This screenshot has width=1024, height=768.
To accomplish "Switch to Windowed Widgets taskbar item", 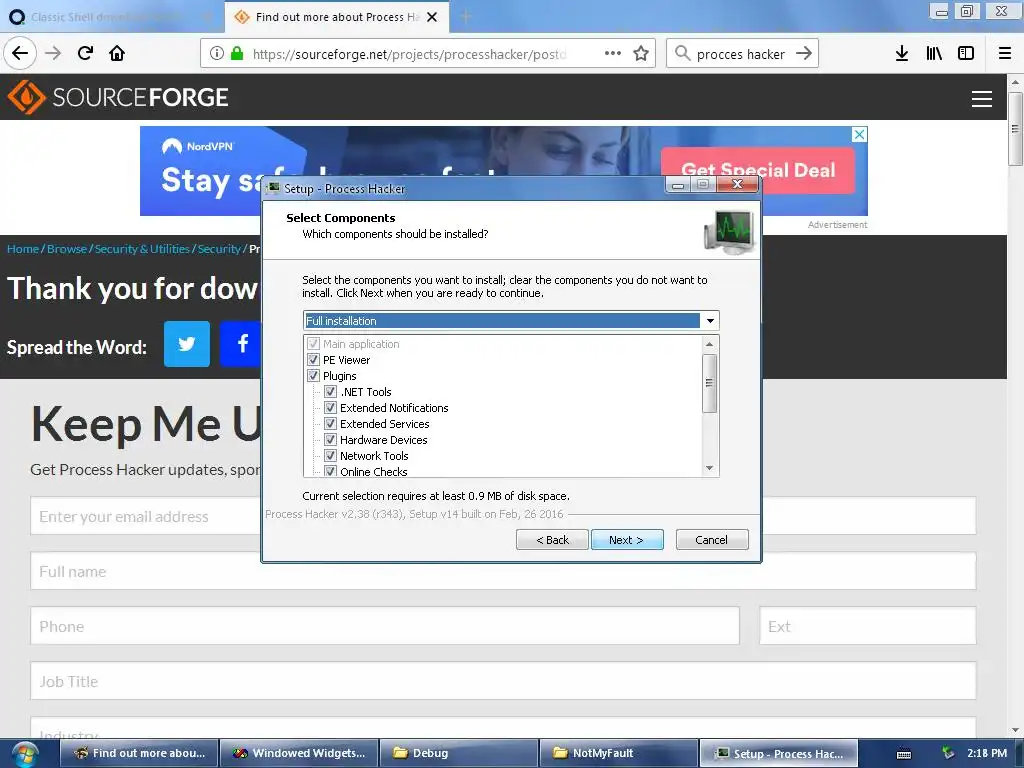I will point(299,754).
